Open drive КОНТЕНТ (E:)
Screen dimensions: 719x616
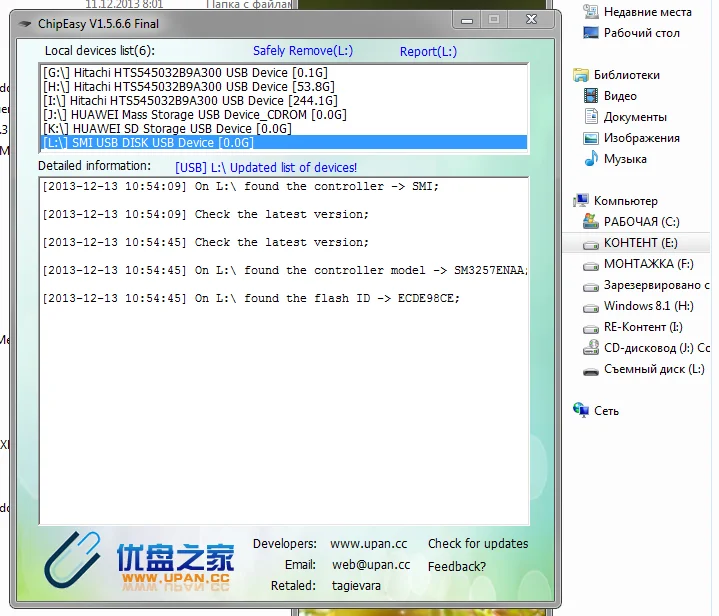tap(641, 243)
